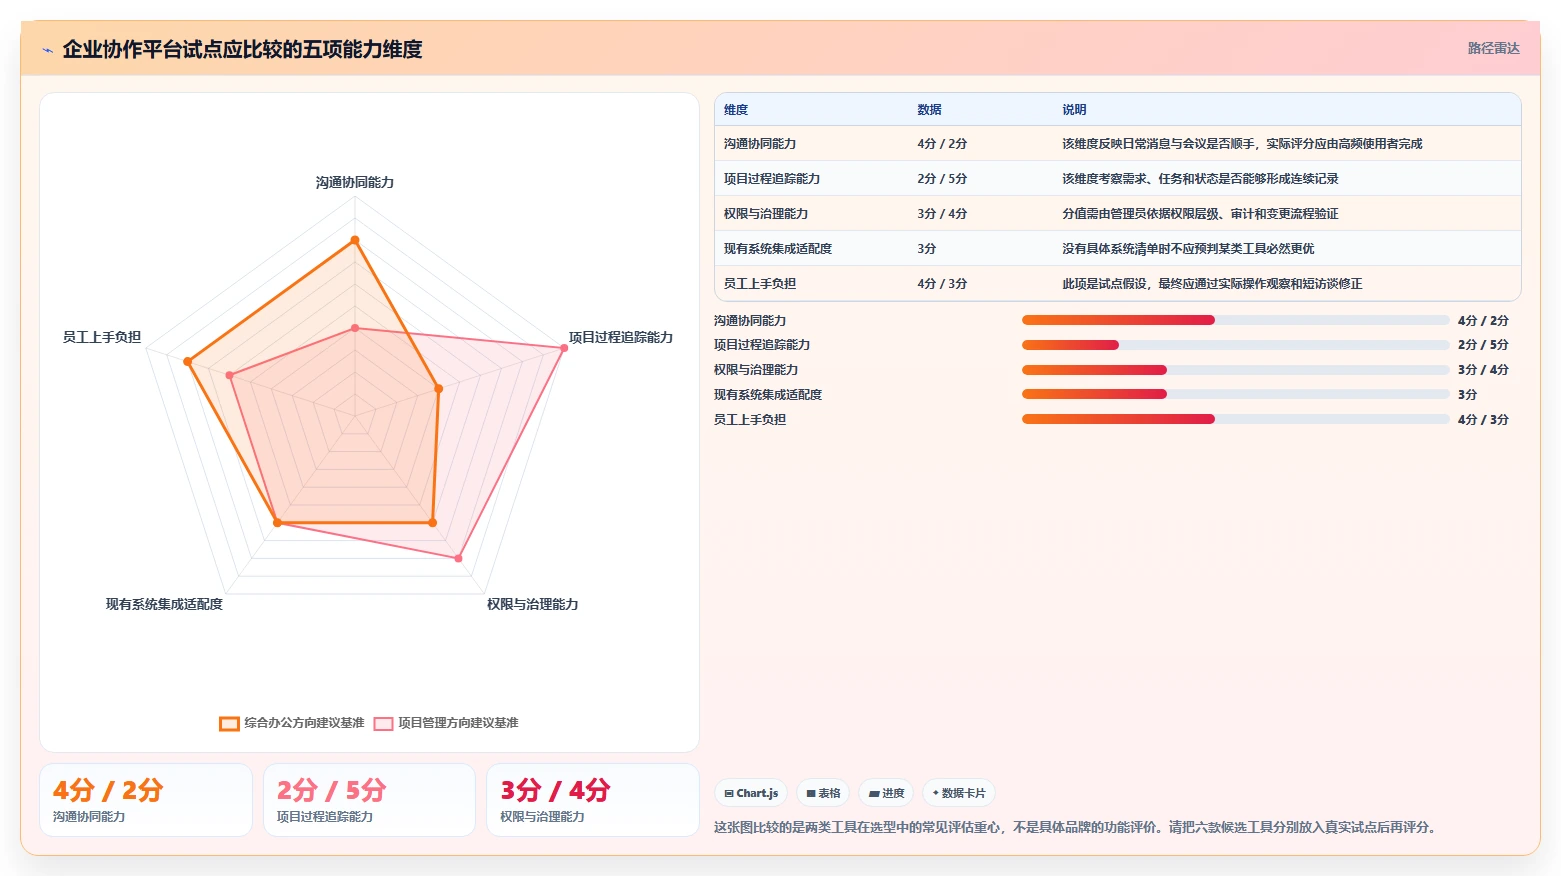The width and height of the screenshot is (1561, 876).
Task: Select the Chart.js tag
Action: point(751,793)
